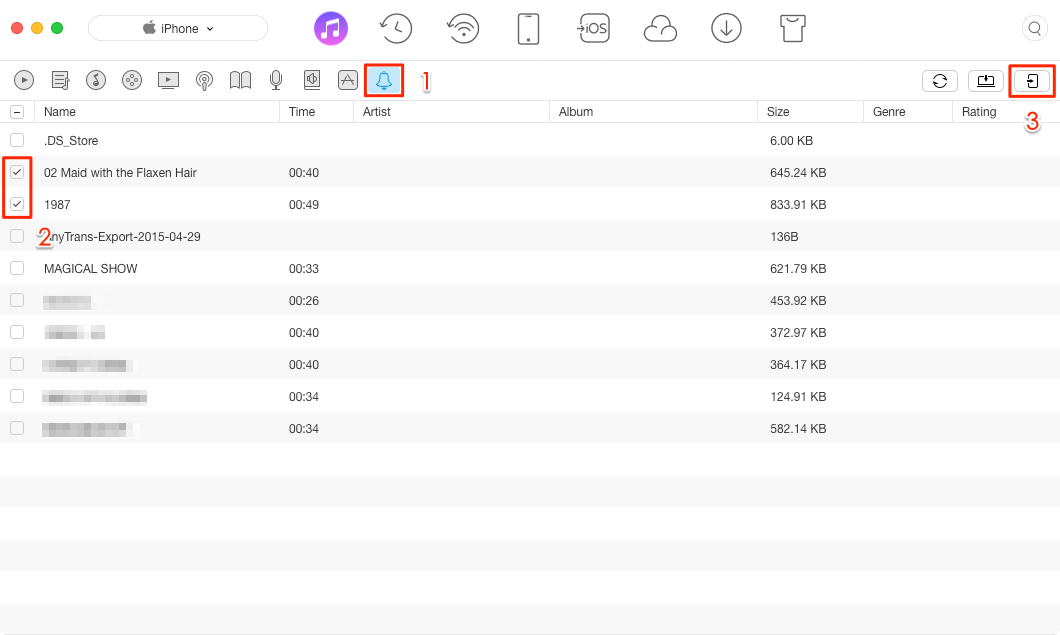Check the 372.97 KB row checkbox

coord(18,332)
